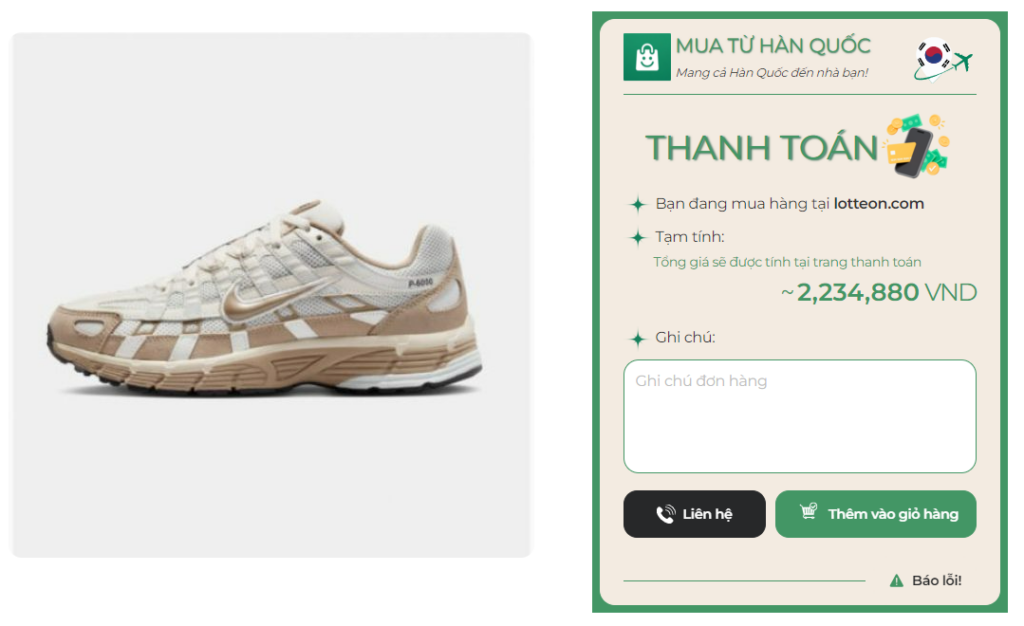Image resolution: width=1024 pixels, height=626 pixels.
Task: Click the warning triangle icon near Báo lỗi
Action: pos(896,581)
